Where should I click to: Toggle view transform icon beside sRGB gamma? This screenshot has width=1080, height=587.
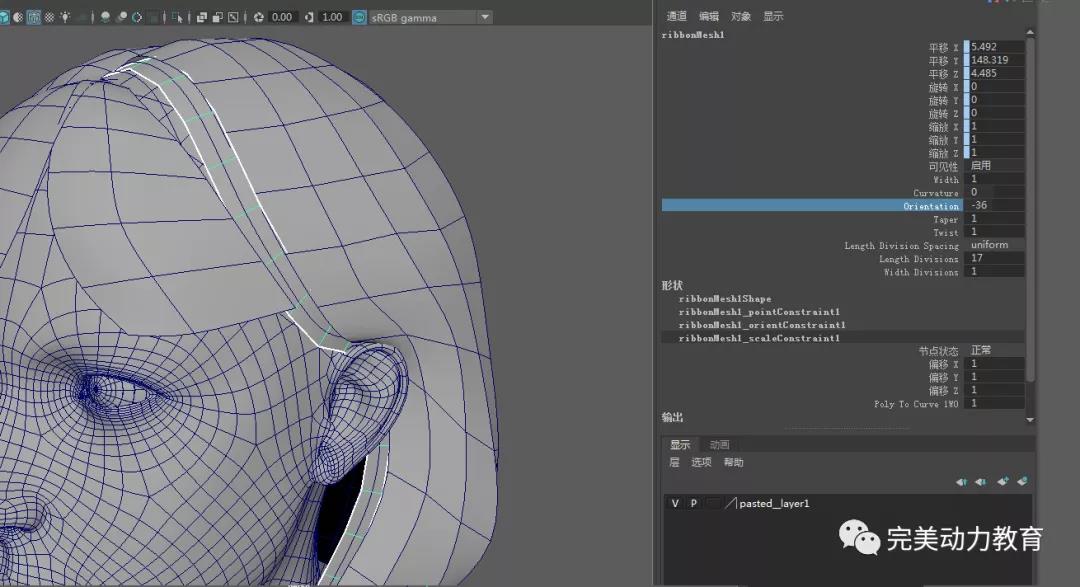pos(359,17)
